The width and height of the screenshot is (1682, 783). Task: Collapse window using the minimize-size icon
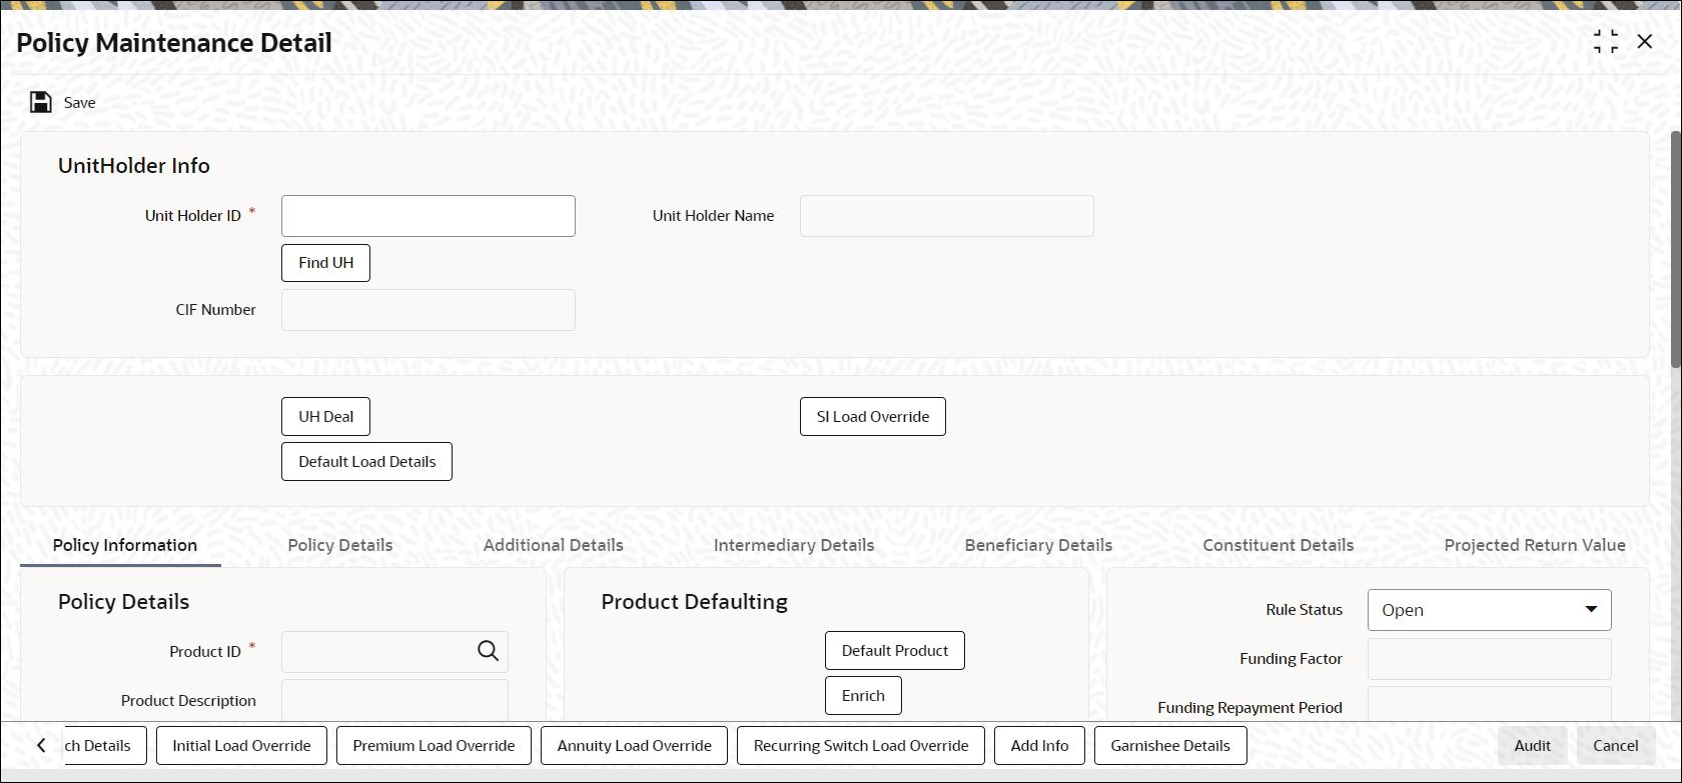coord(1606,42)
